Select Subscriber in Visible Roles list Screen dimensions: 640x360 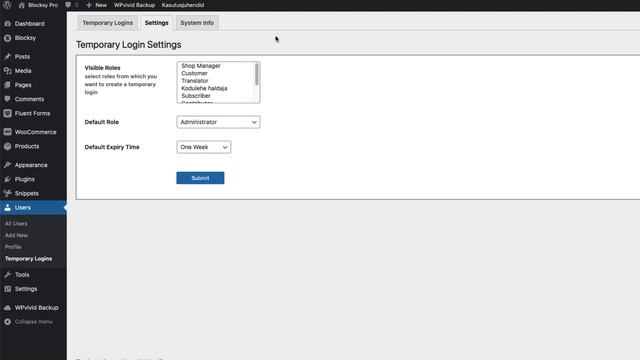click(196, 96)
